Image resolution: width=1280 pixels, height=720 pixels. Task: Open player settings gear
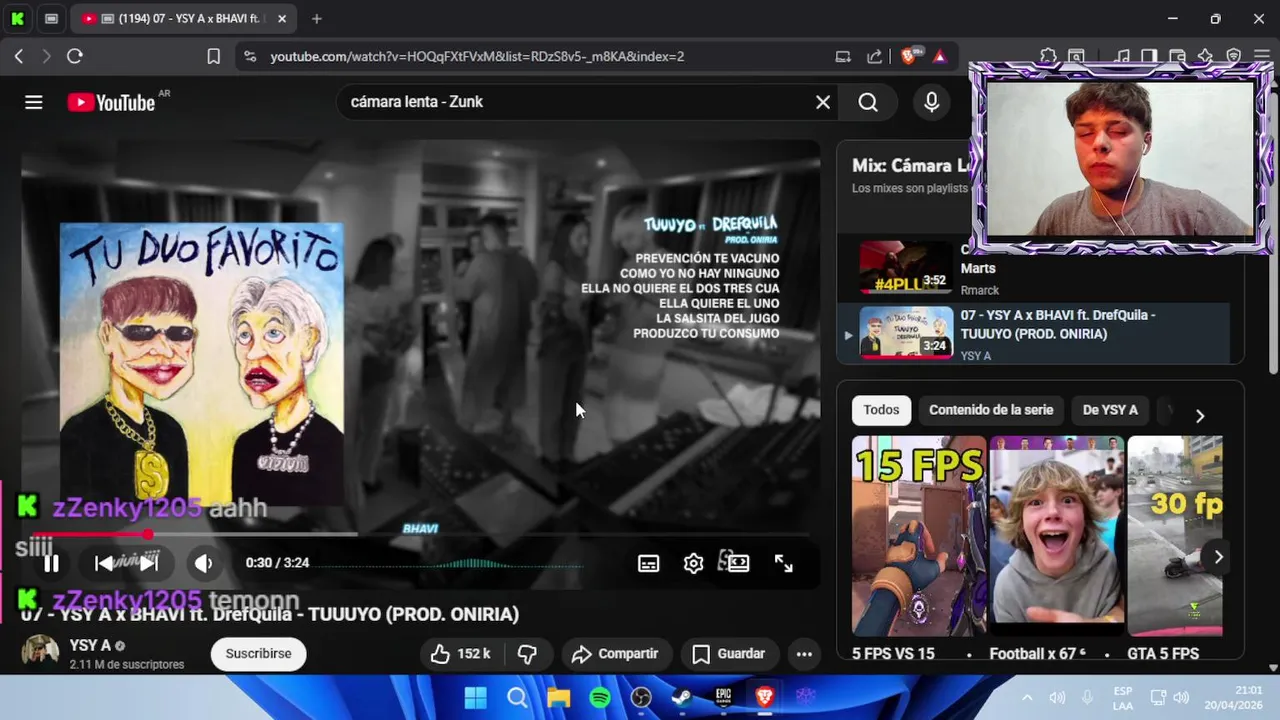[x=693, y=563]
